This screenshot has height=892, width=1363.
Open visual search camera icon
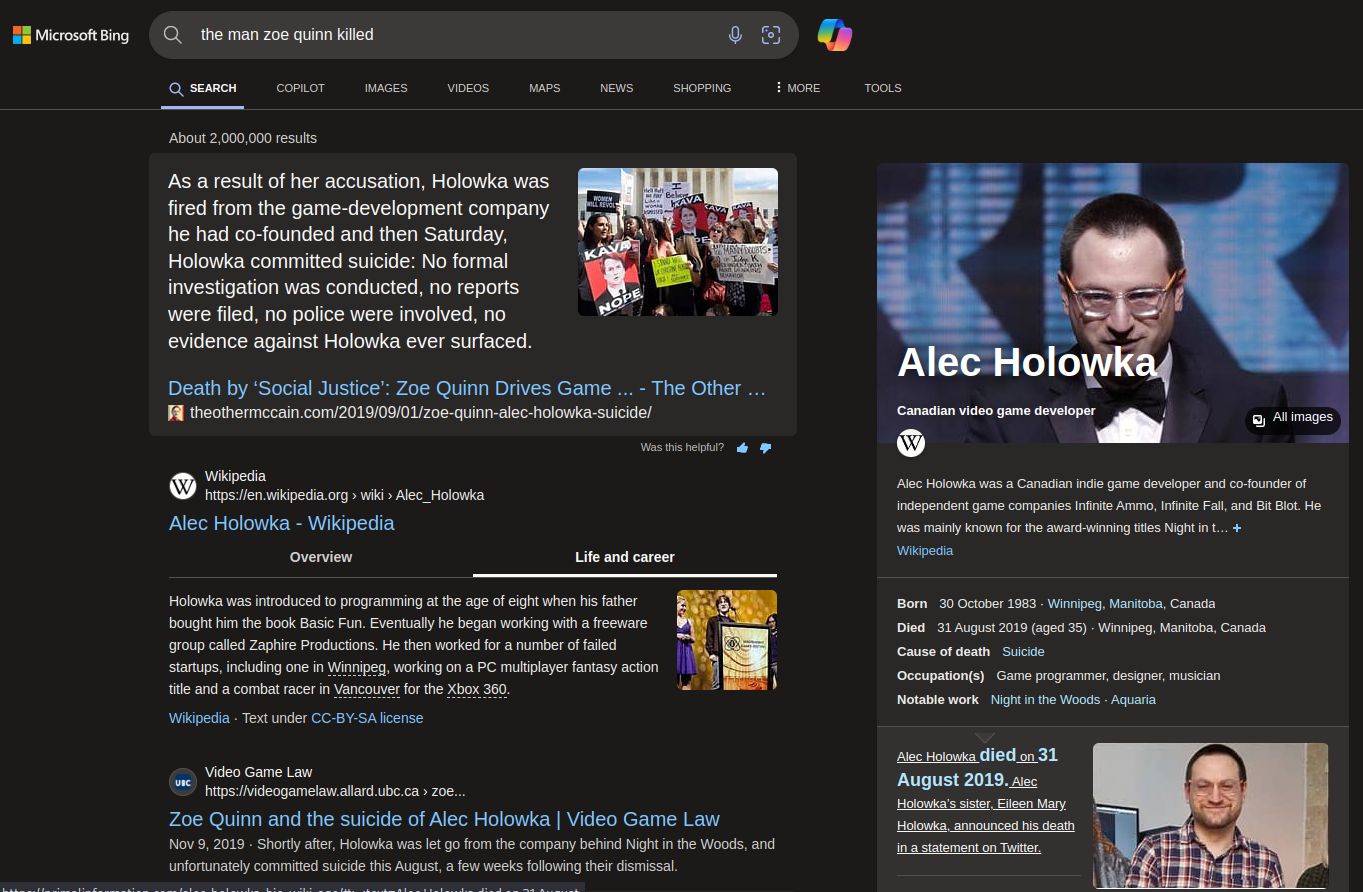[x=771, y=35]
